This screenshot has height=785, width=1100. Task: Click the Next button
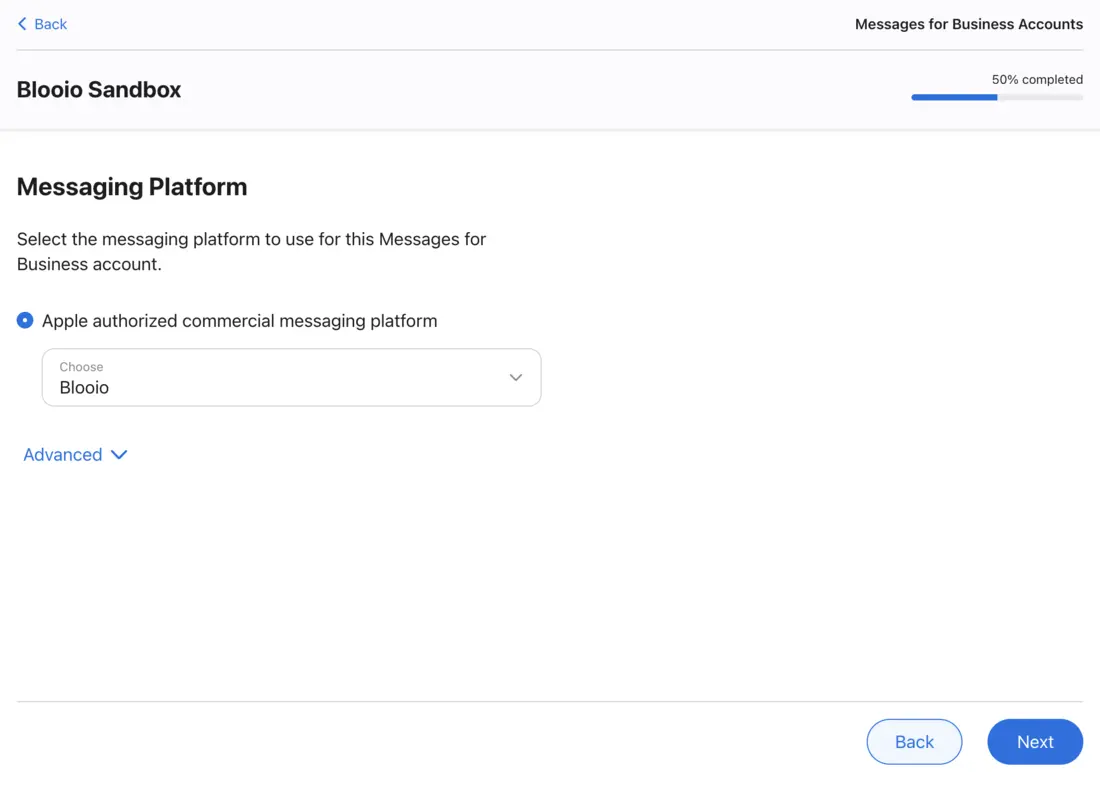point(1035,742)
